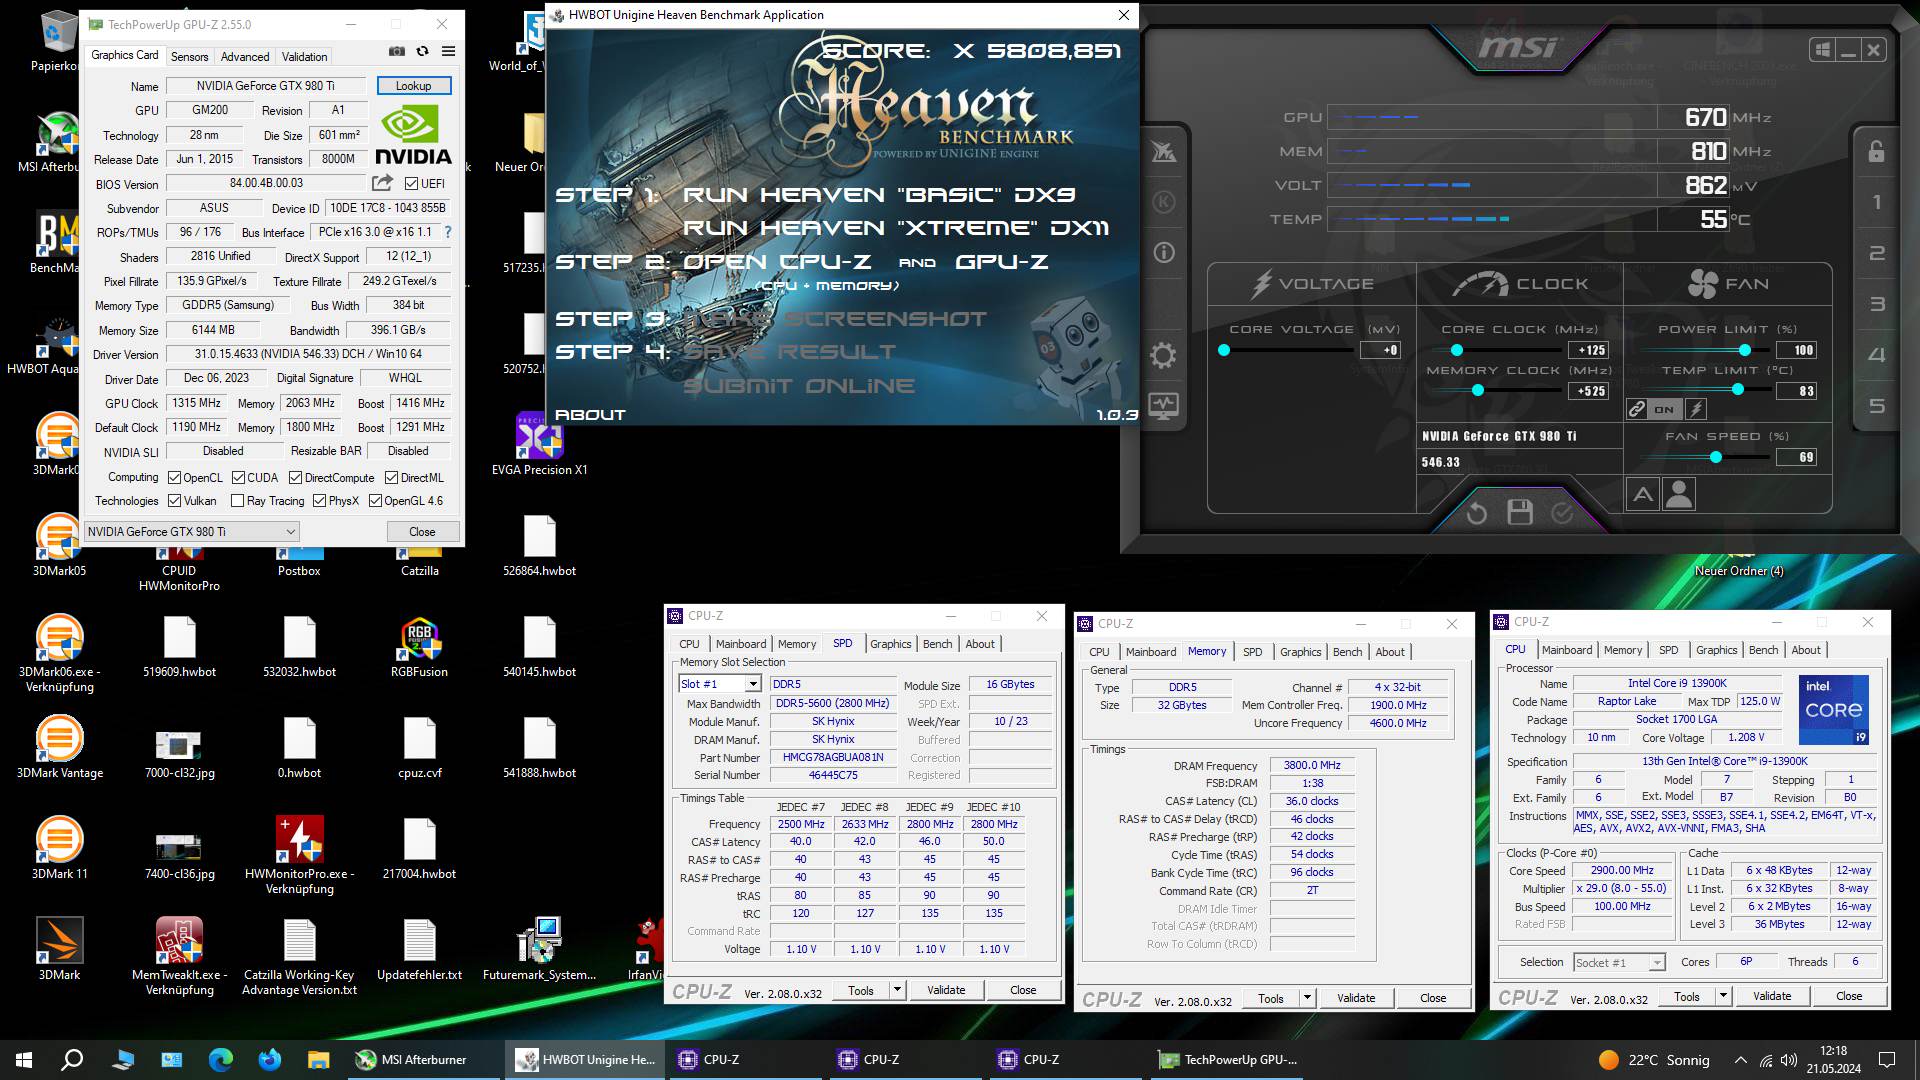Click Tools button in CPU-Z Memory window
The height and width of the screenshot is (1080, 1920).
(x=1271, y=998)
